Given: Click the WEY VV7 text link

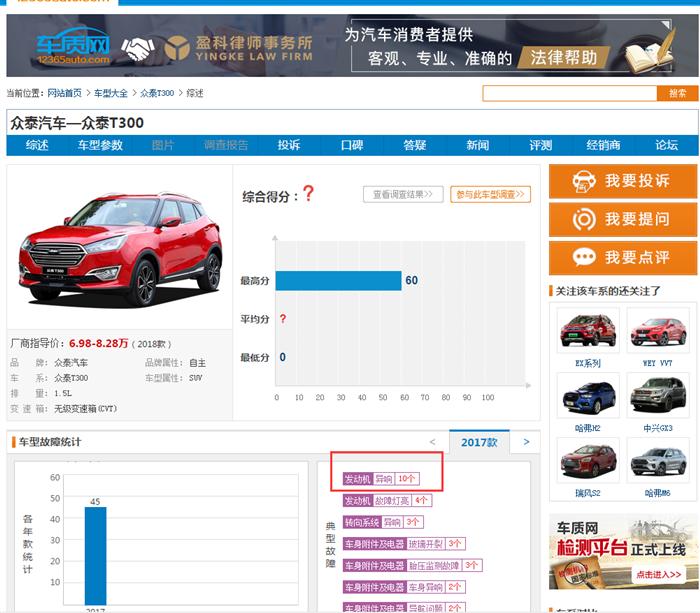Looking at the screenshot, I should click(x=658, y=363).
